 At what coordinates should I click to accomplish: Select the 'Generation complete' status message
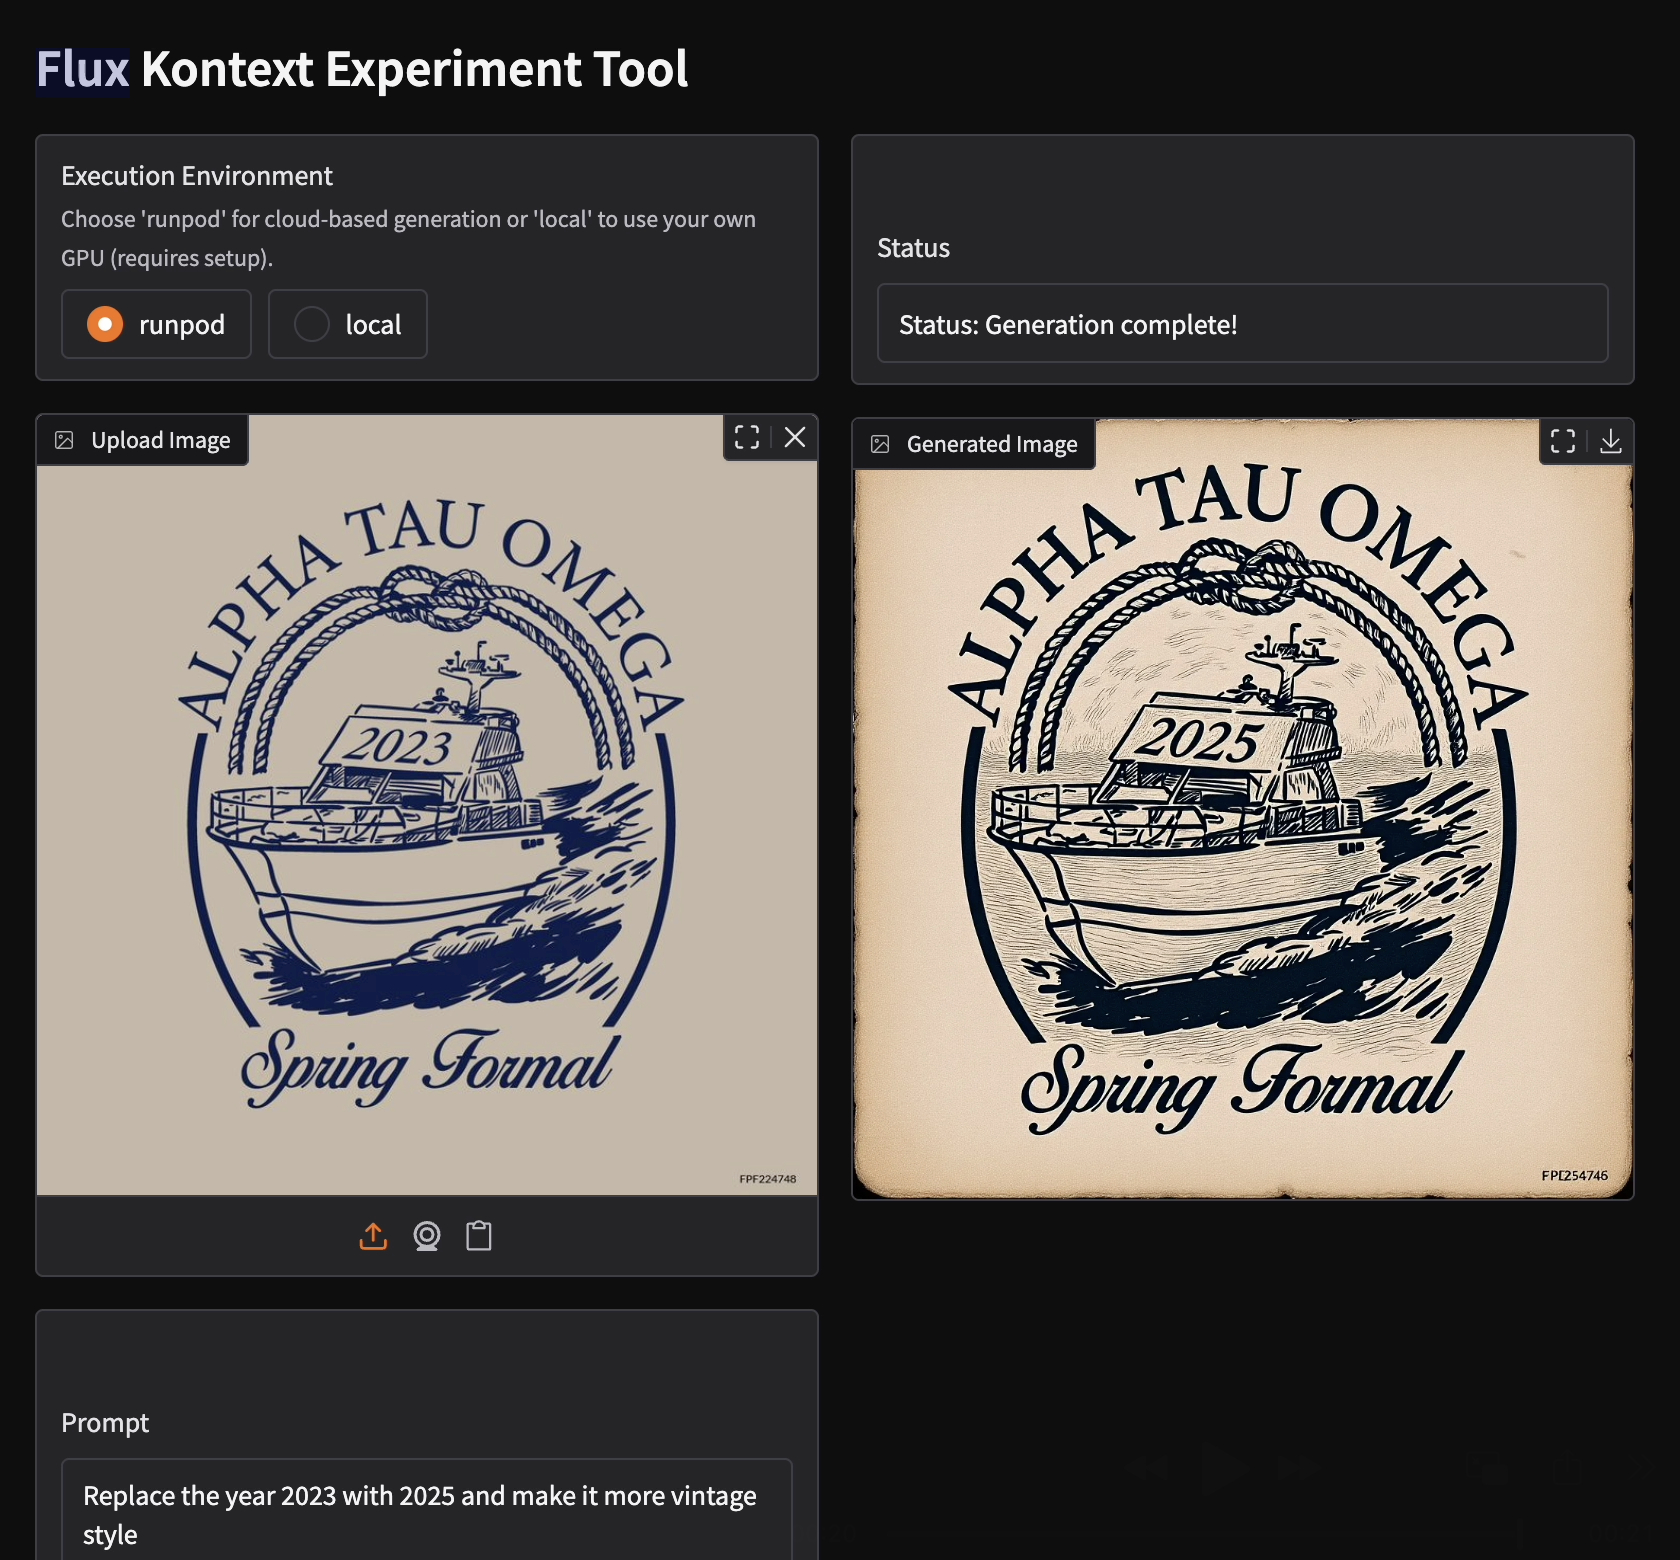pos(1067,324)
